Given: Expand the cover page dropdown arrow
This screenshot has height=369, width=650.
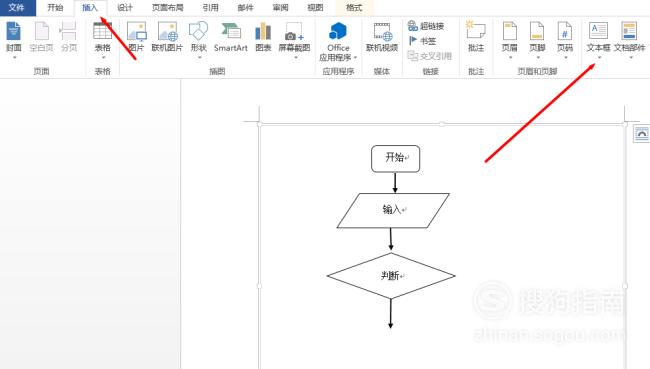Looking at the screenshot, I should click(x=15, y=58).
